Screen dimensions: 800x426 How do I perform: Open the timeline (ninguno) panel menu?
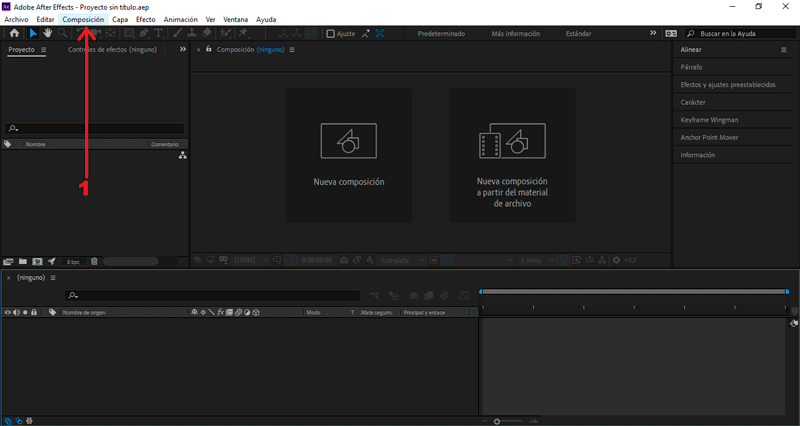[53, 278]
